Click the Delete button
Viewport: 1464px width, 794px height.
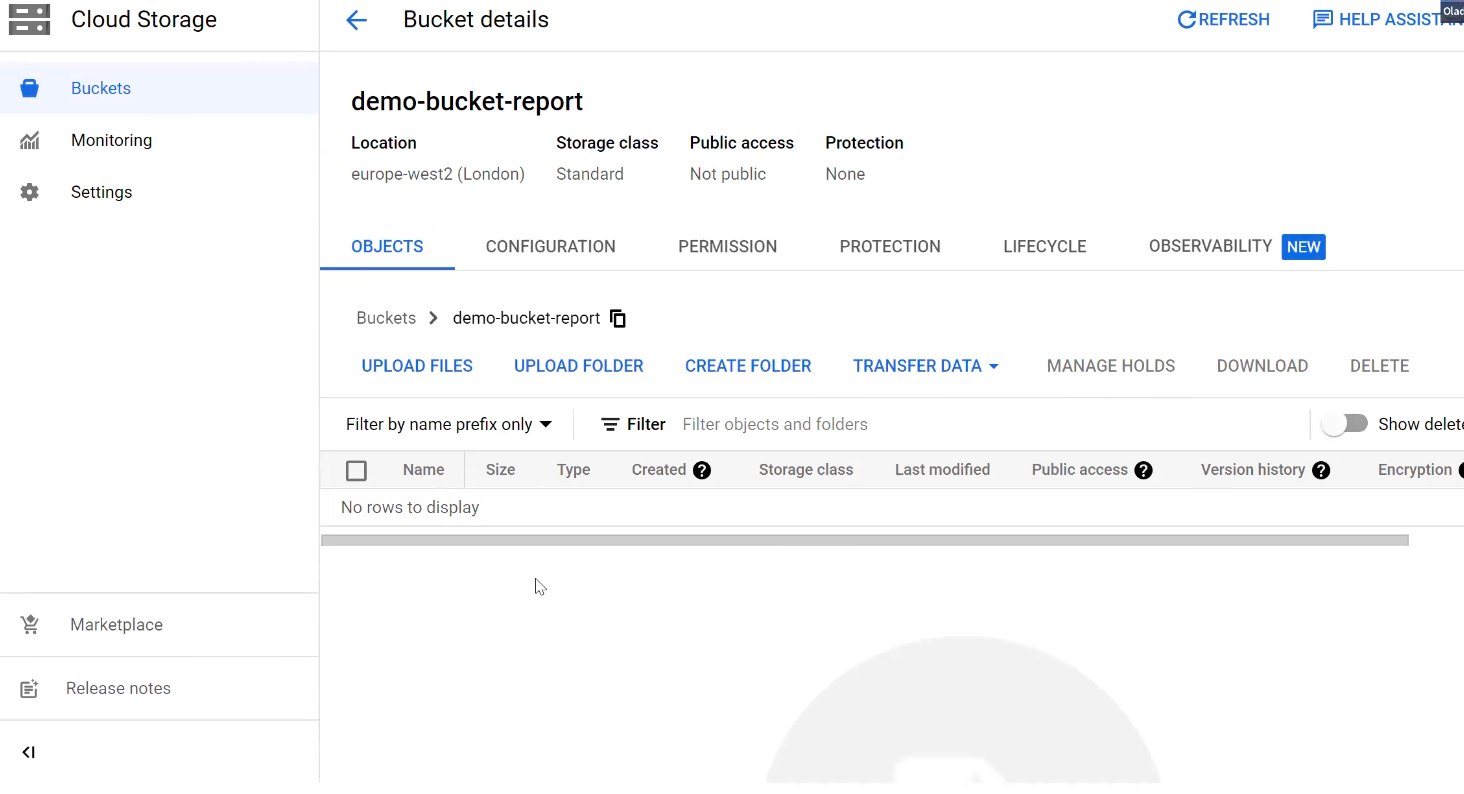1379,366
